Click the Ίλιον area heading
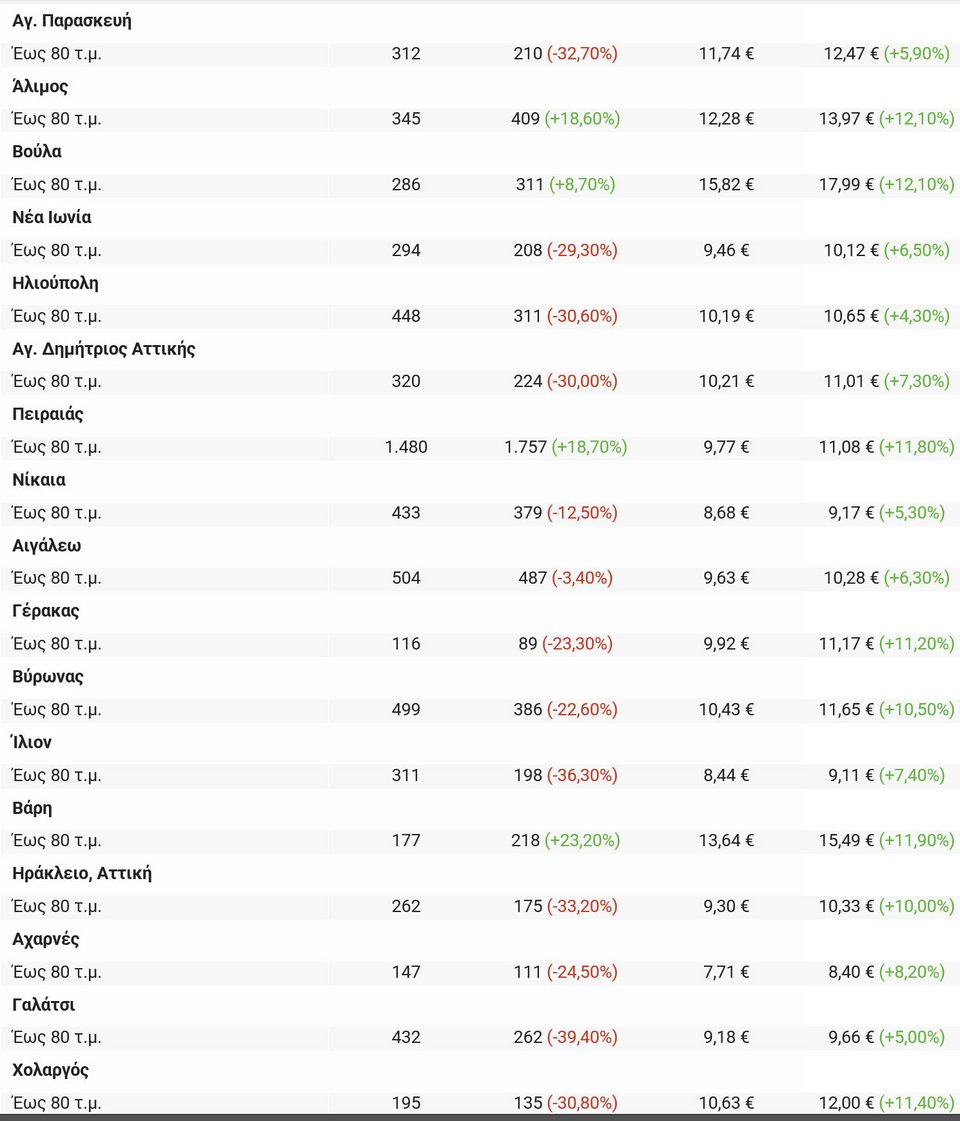This screenshot has width=960, height=1121. (32, 743)
